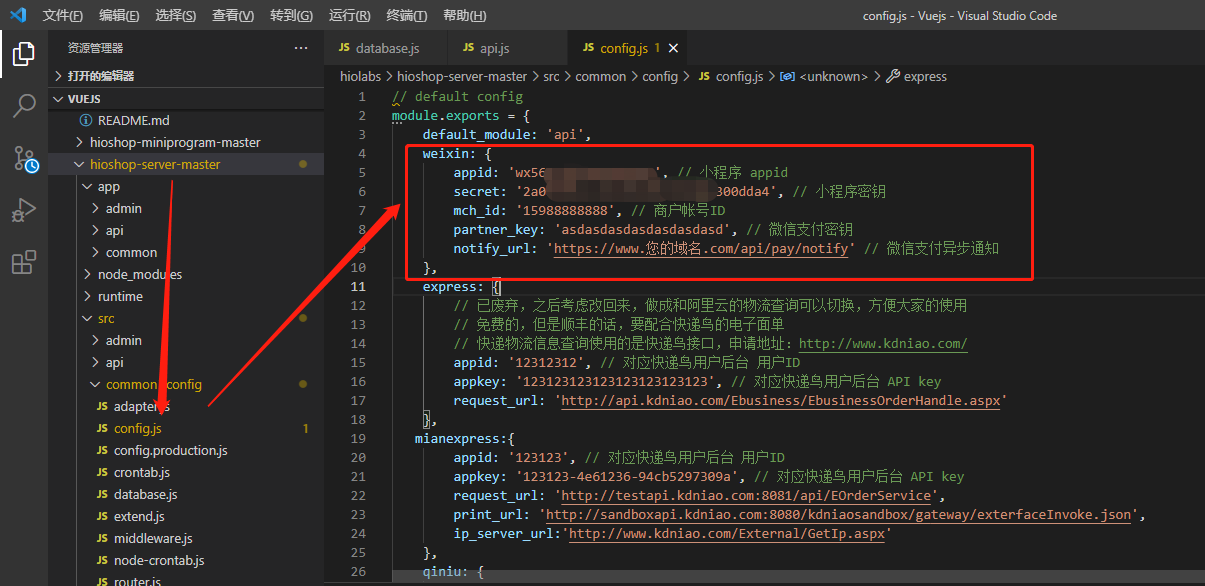Open the Run and Debug view icon
The height and width of the screenshot is (586, 1205).
23,211
